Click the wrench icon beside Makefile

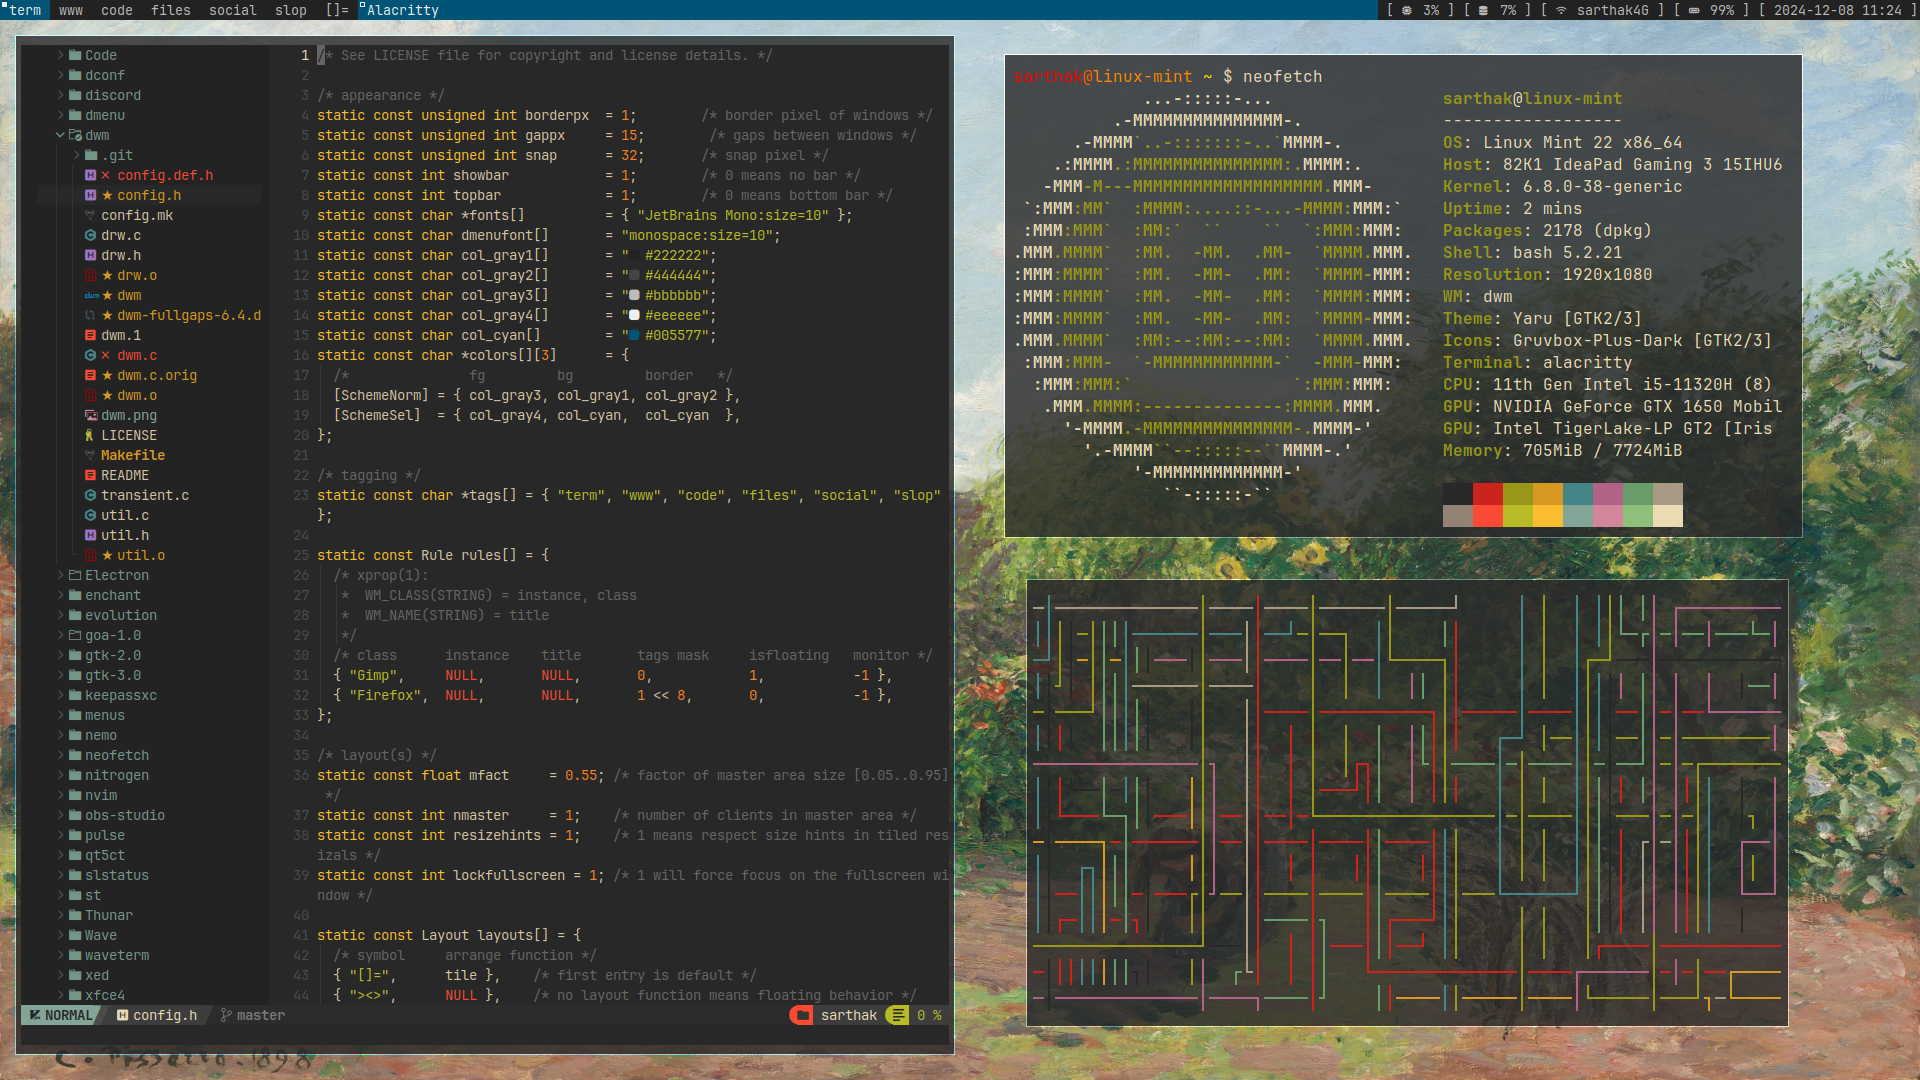click(90, 455)
